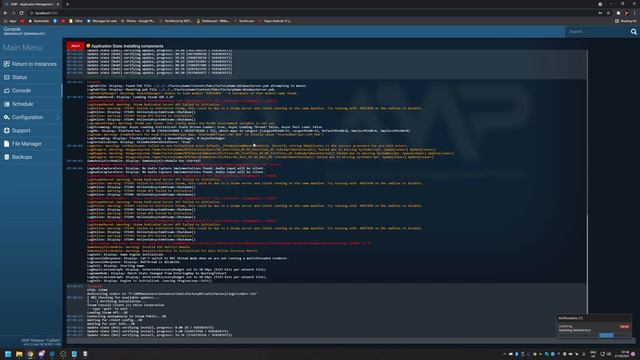Open the Status menu item
Image resolution: width=640 pixels, height=360 pixels.
[31, 77]
